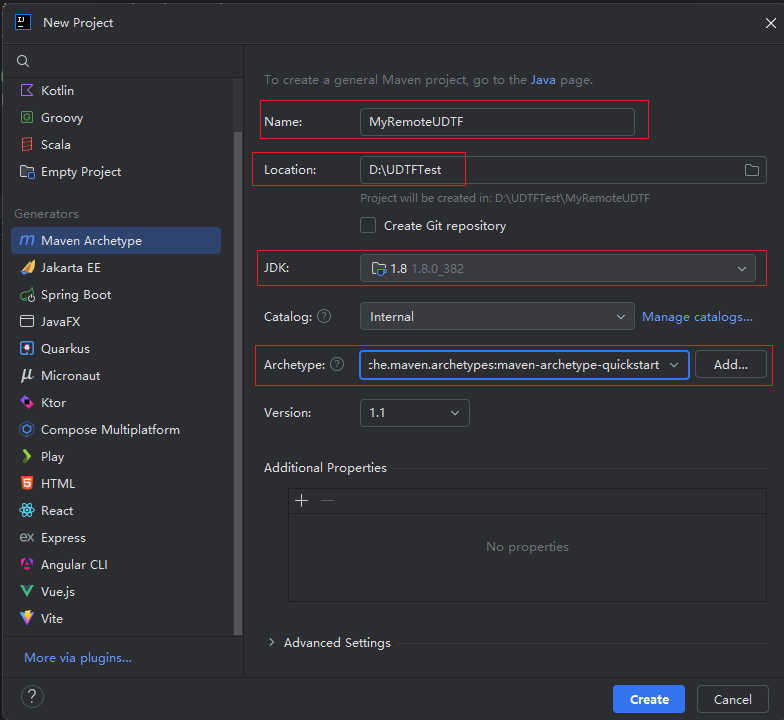Click the HTML5 icon
Screen dimensions: 784x720
[27, 484]
